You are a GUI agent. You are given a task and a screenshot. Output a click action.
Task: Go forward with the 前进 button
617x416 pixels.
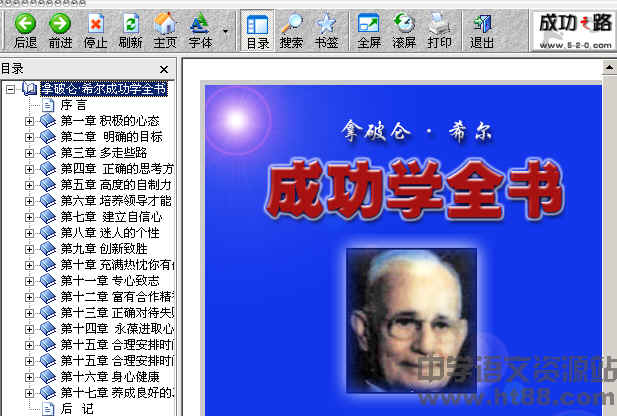(60, 31)
